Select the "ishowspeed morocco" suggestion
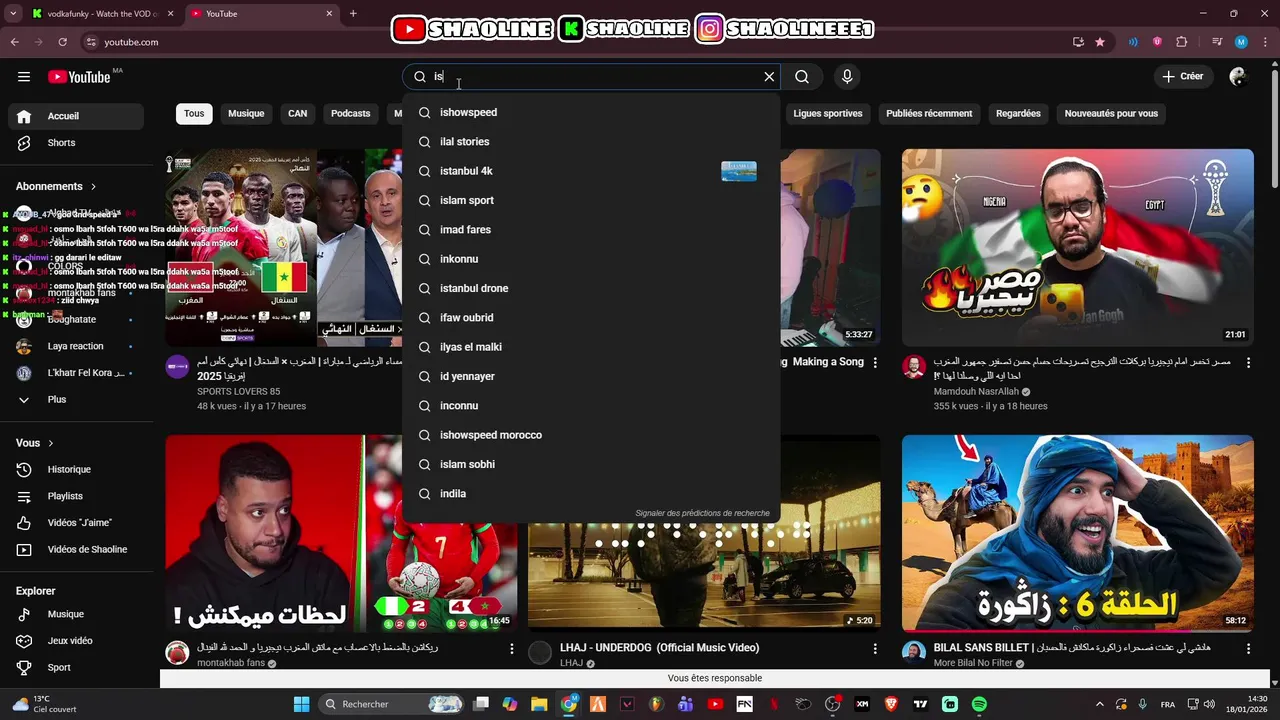 pyautogui.click(x=591, y=435)
